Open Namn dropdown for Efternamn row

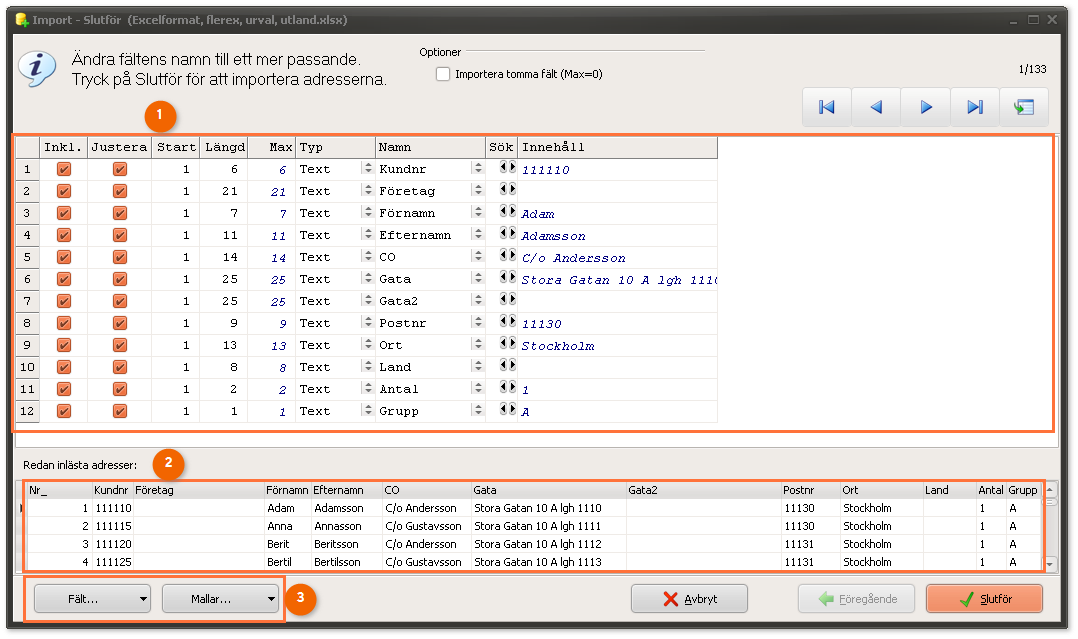[478, 235]
